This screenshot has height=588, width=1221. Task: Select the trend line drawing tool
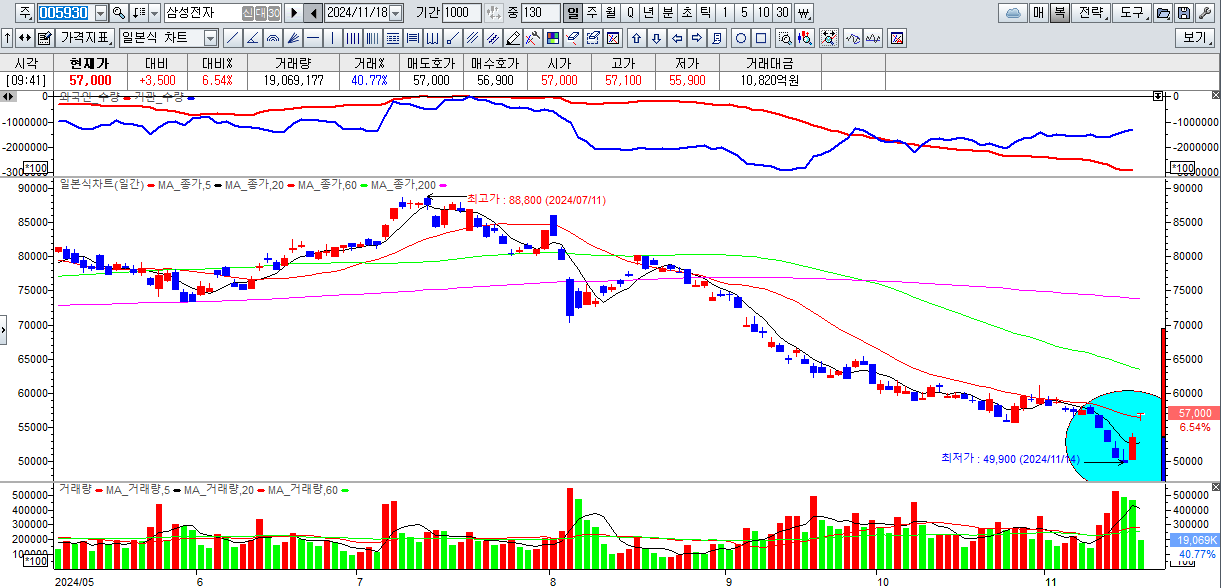[232, 38]
